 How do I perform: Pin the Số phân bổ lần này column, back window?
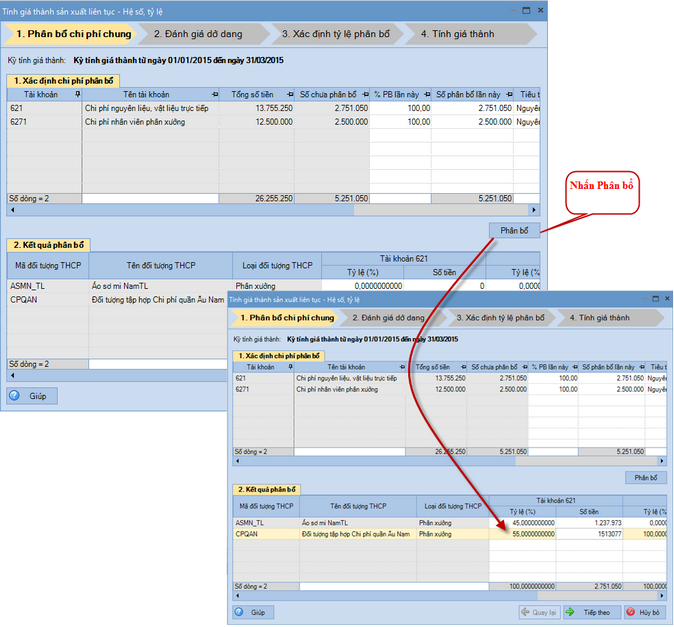click(x=509, y=94)
